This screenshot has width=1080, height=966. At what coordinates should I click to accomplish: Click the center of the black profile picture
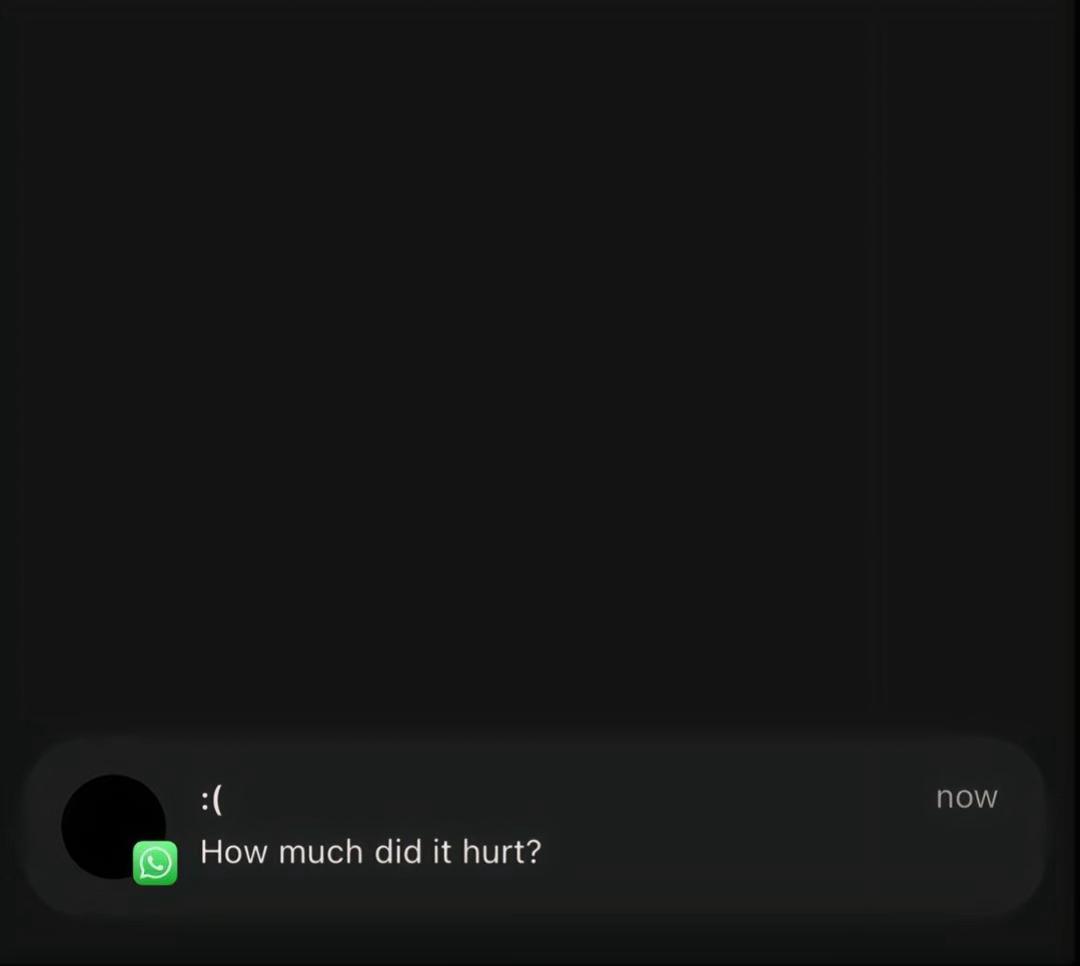coord(114,826)
